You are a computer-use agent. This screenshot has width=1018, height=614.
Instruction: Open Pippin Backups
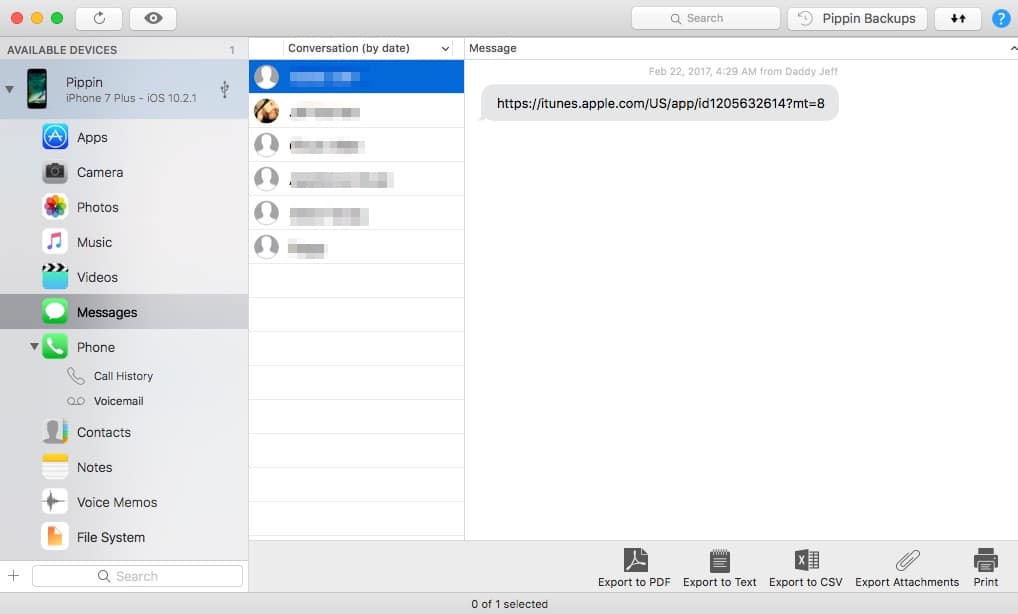[x=857, y=18]
